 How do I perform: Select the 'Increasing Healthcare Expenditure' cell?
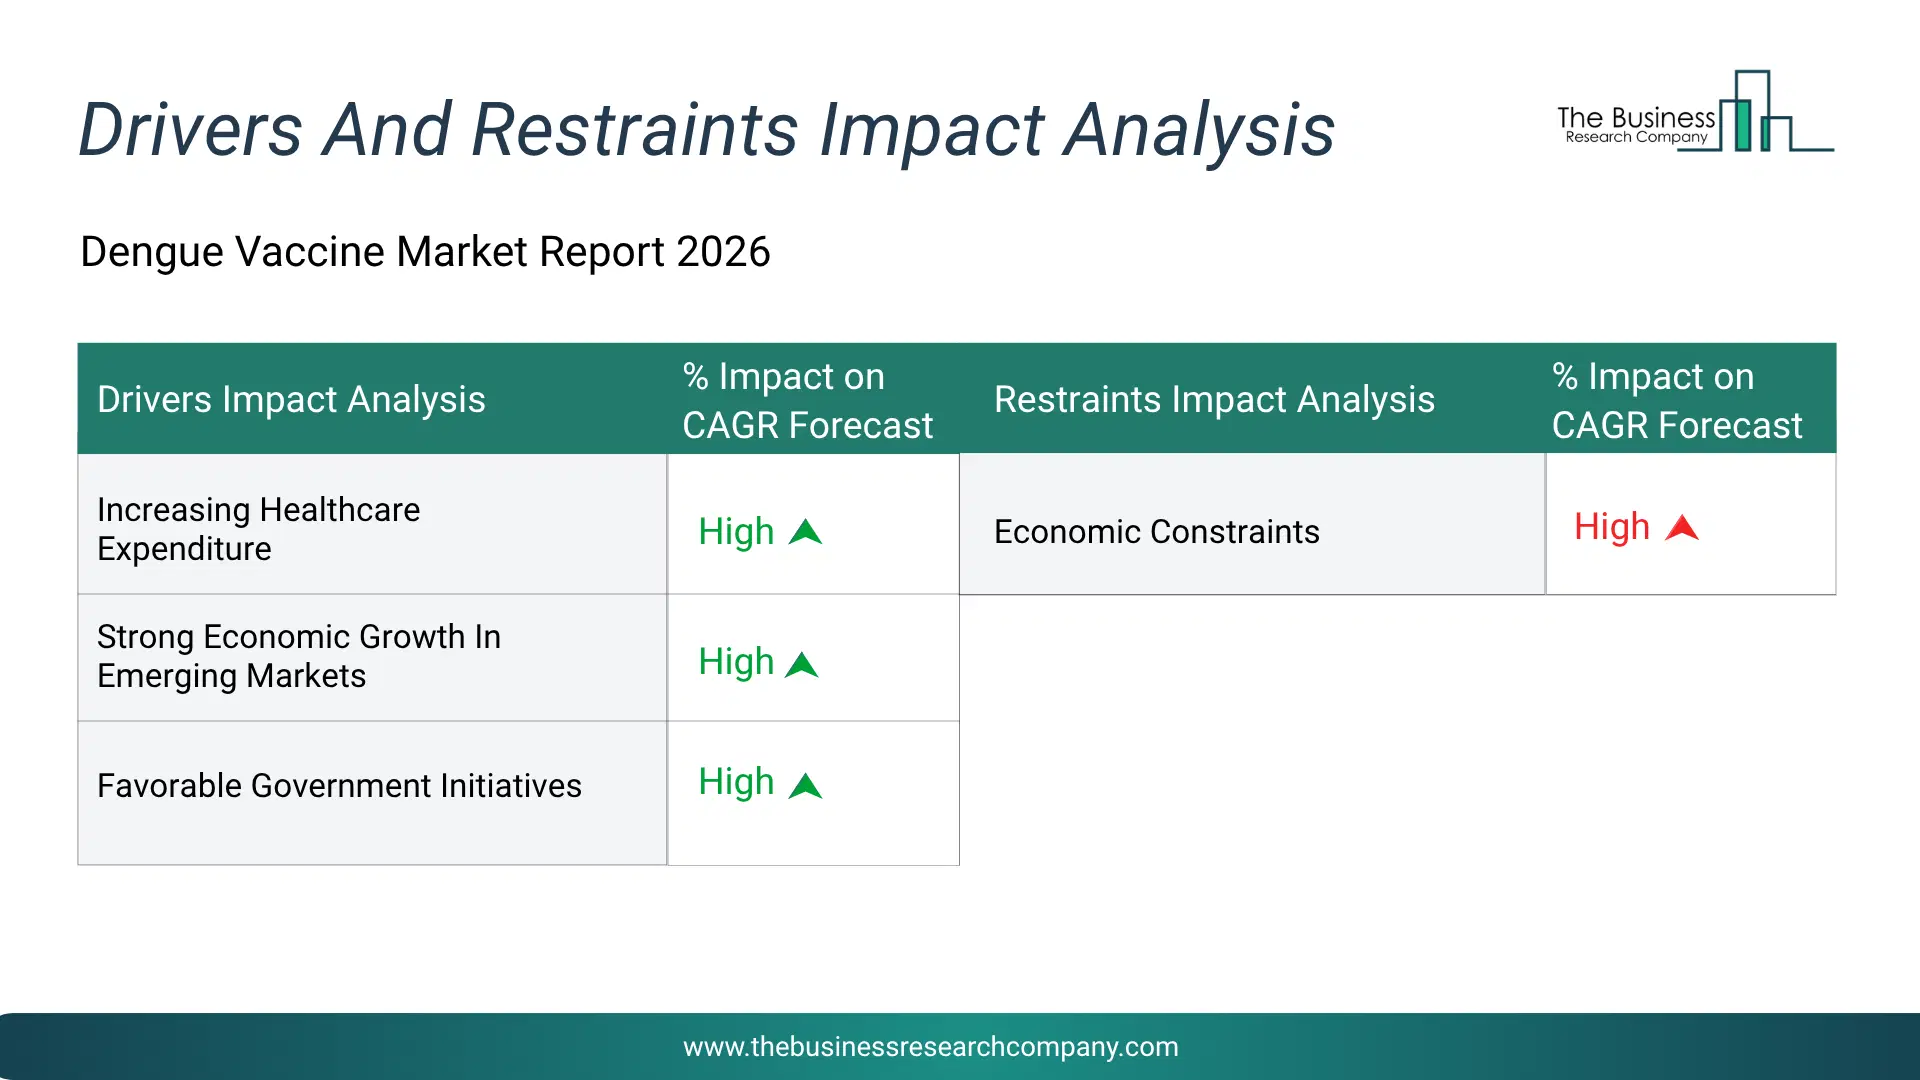click(372, 524)
